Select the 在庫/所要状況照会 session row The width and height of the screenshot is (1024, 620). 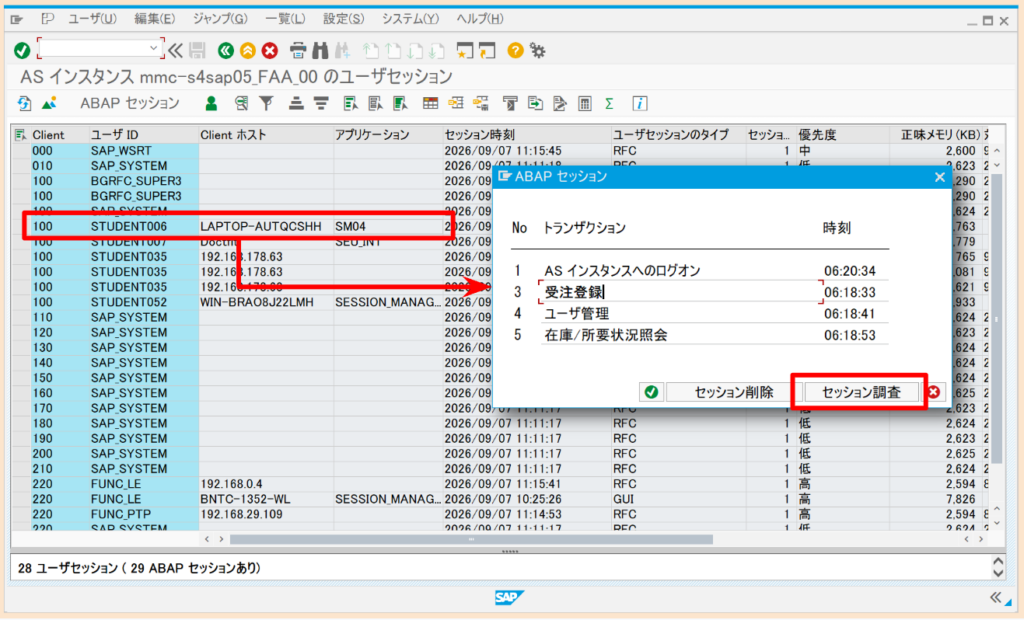point(699,335)
